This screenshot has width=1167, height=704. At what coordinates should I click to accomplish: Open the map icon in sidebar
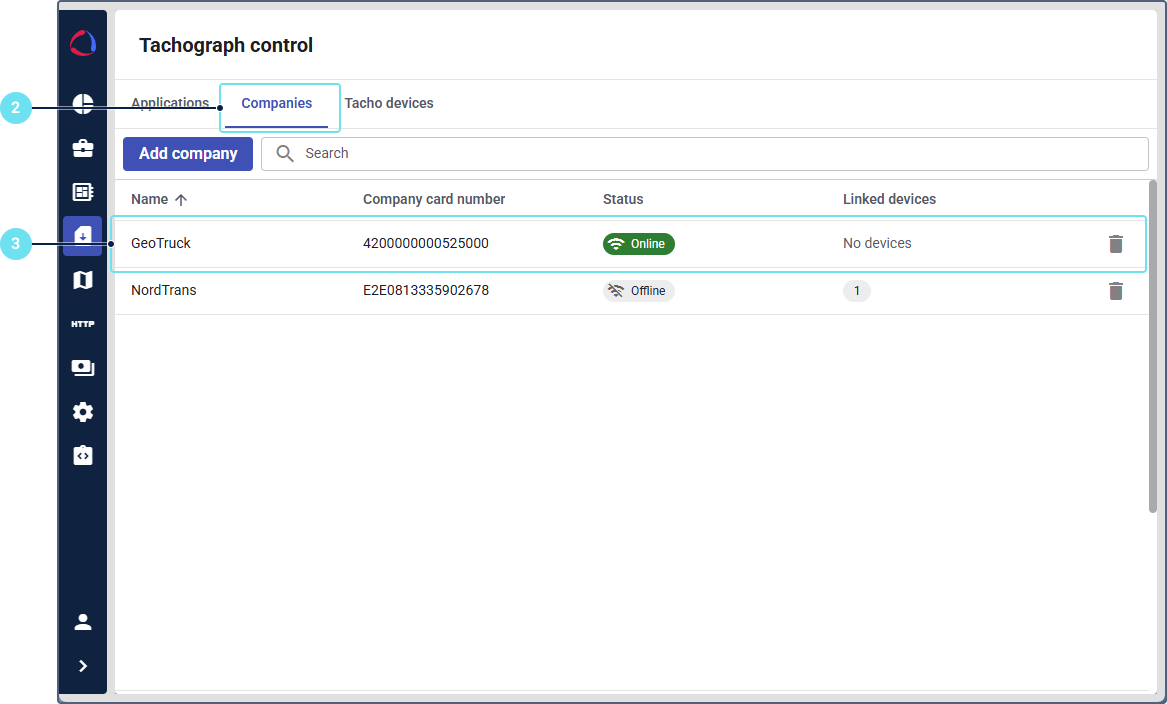(83, 280)
